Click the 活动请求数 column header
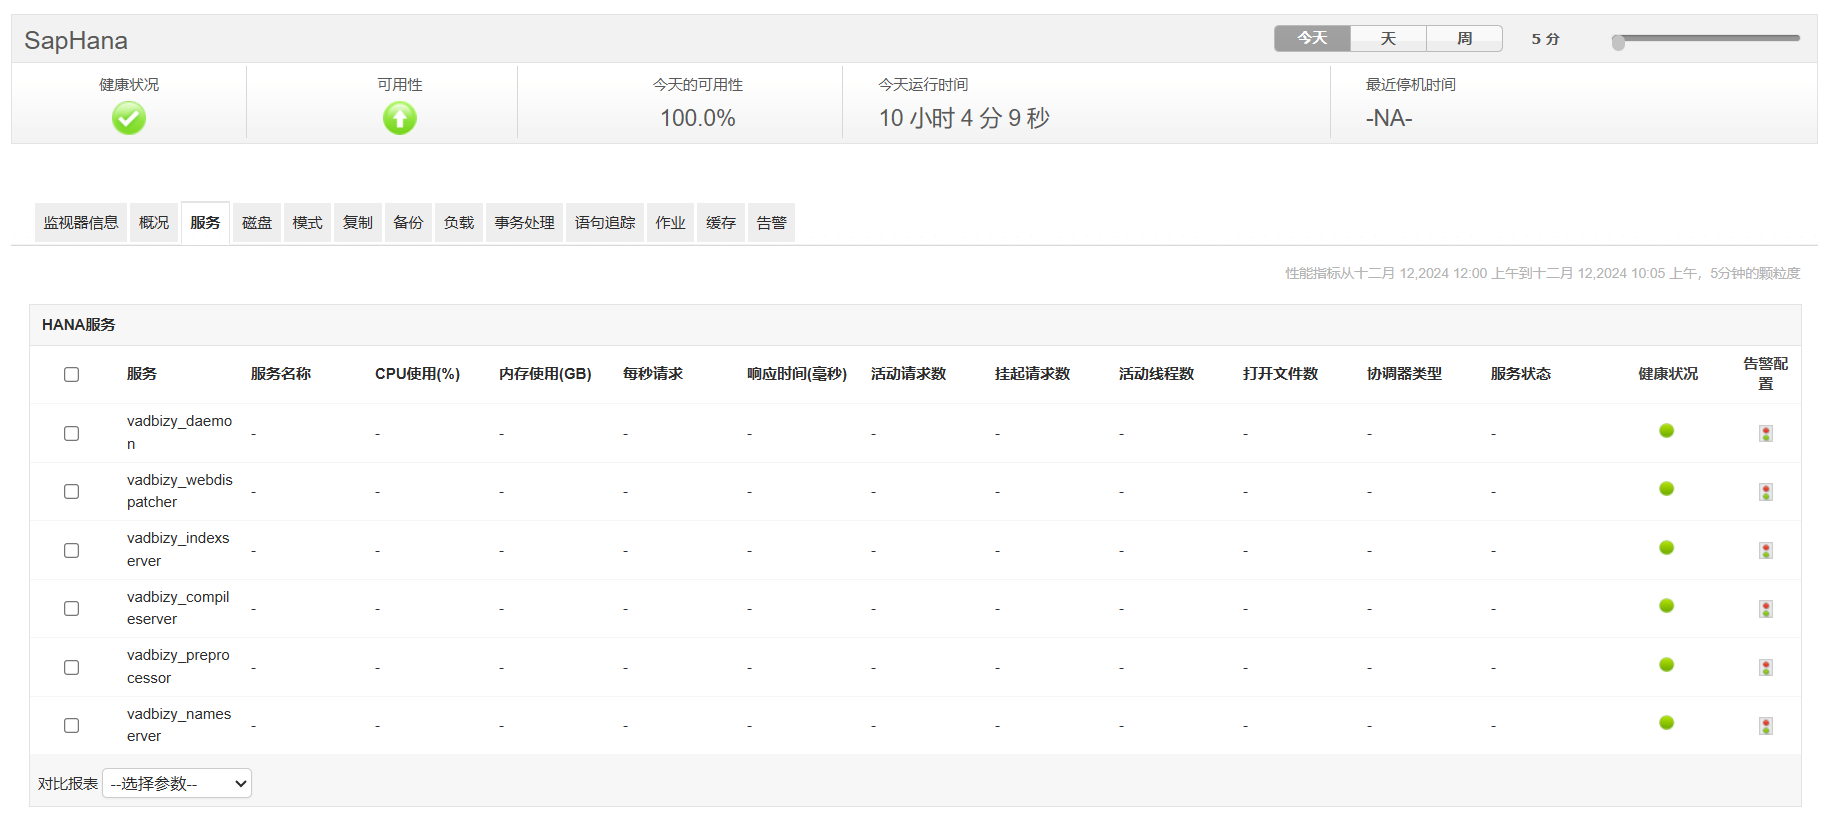The height and width of the screenshot is (822, 1821). (908, 374)
